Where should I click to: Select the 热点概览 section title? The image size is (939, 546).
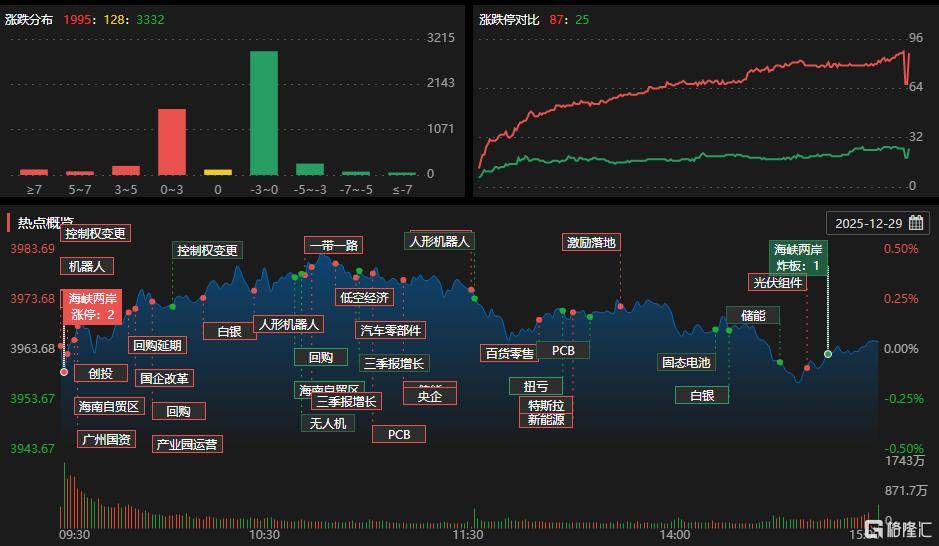(46, 222)
